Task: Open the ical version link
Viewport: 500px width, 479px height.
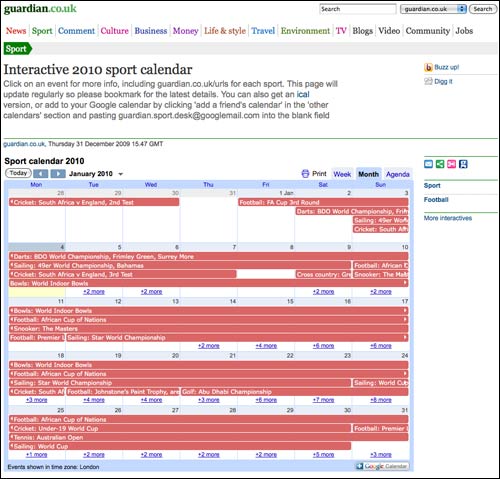Action: click(303, 94)
